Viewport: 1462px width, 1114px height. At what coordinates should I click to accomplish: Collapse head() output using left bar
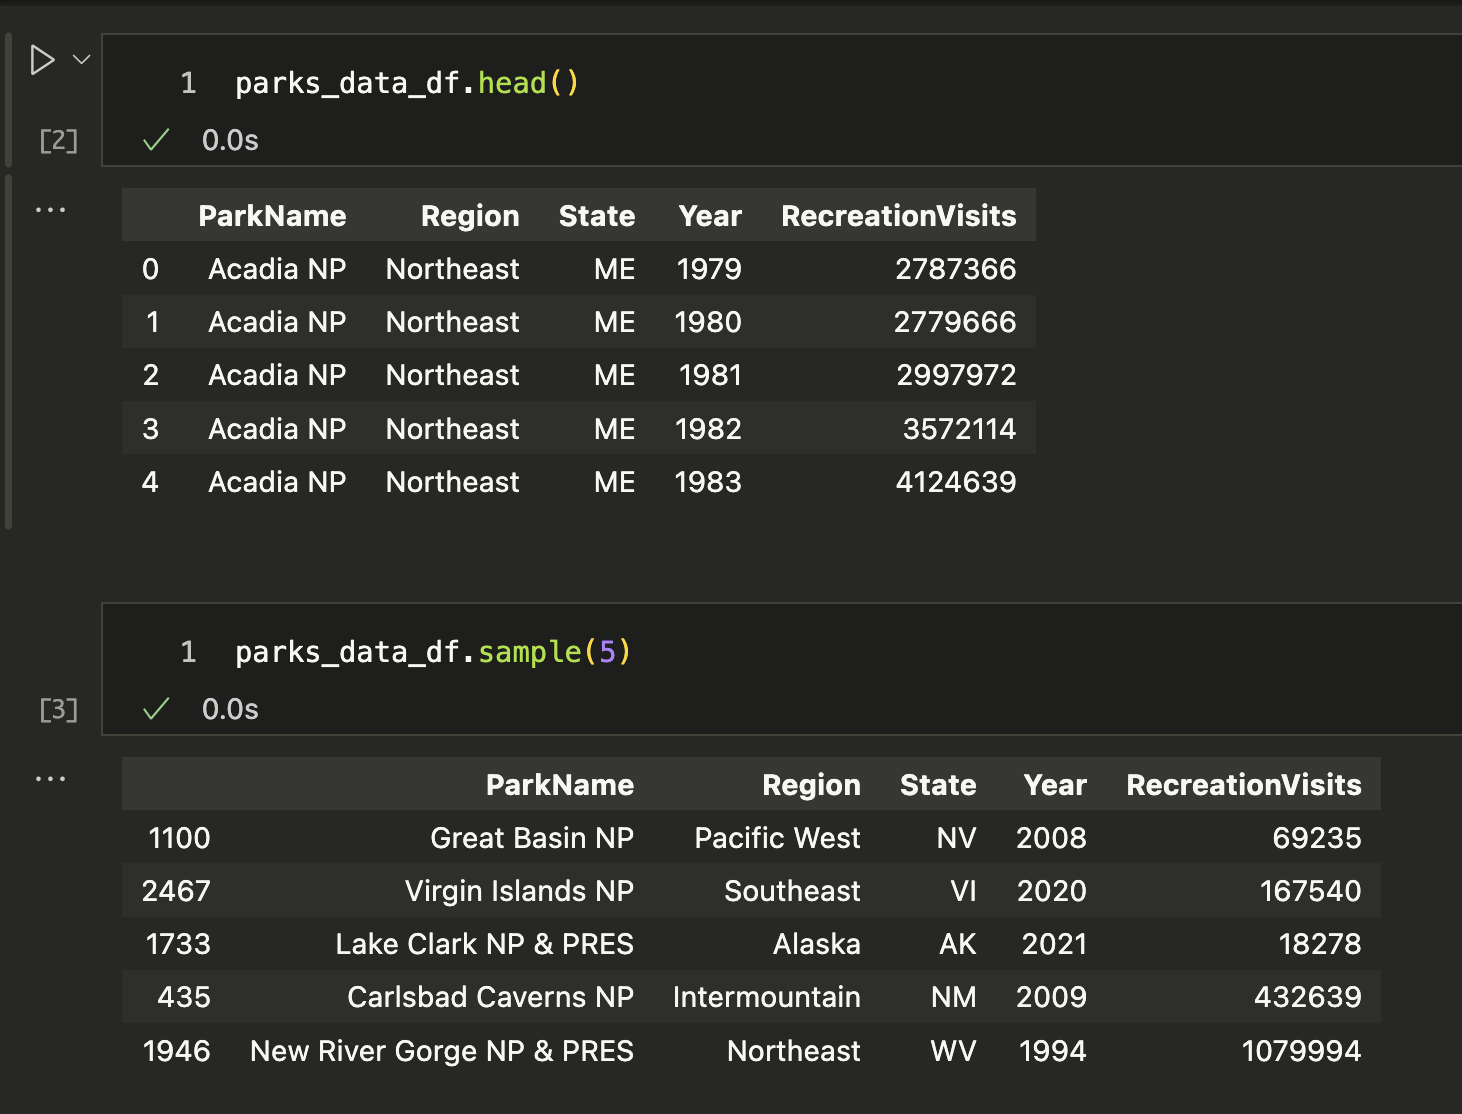9,350
